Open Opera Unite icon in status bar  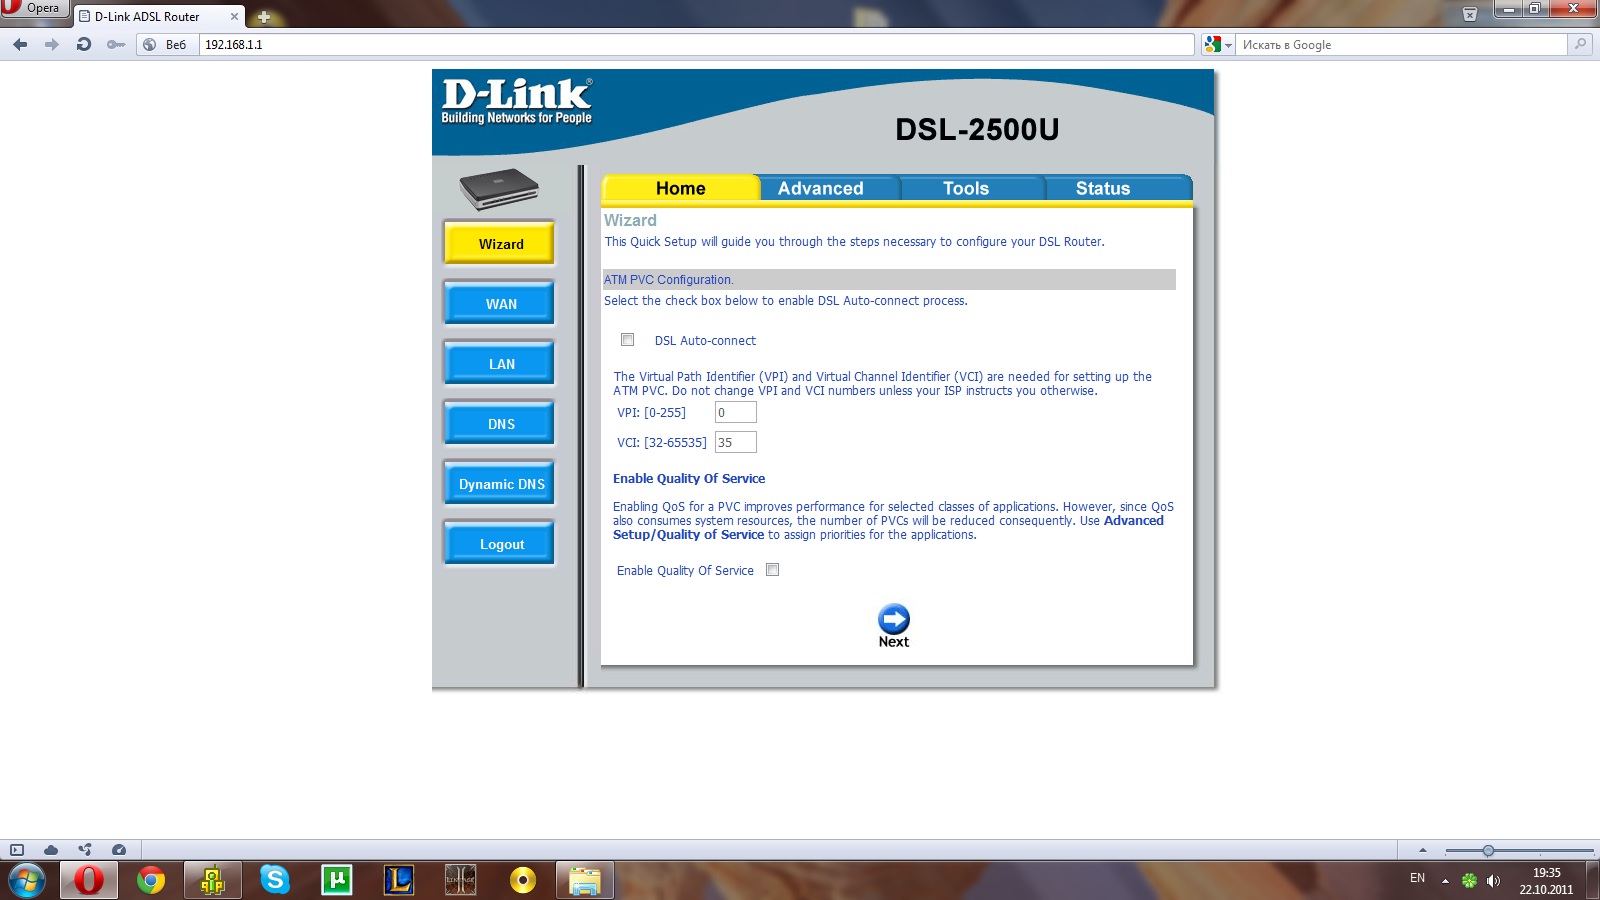coord(85,850)
